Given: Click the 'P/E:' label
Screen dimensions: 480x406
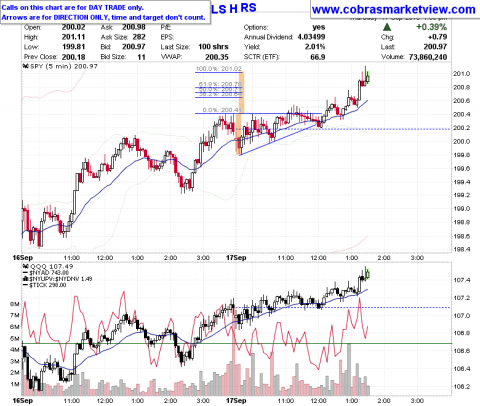Looking at the screenshot, I should 166,27.
